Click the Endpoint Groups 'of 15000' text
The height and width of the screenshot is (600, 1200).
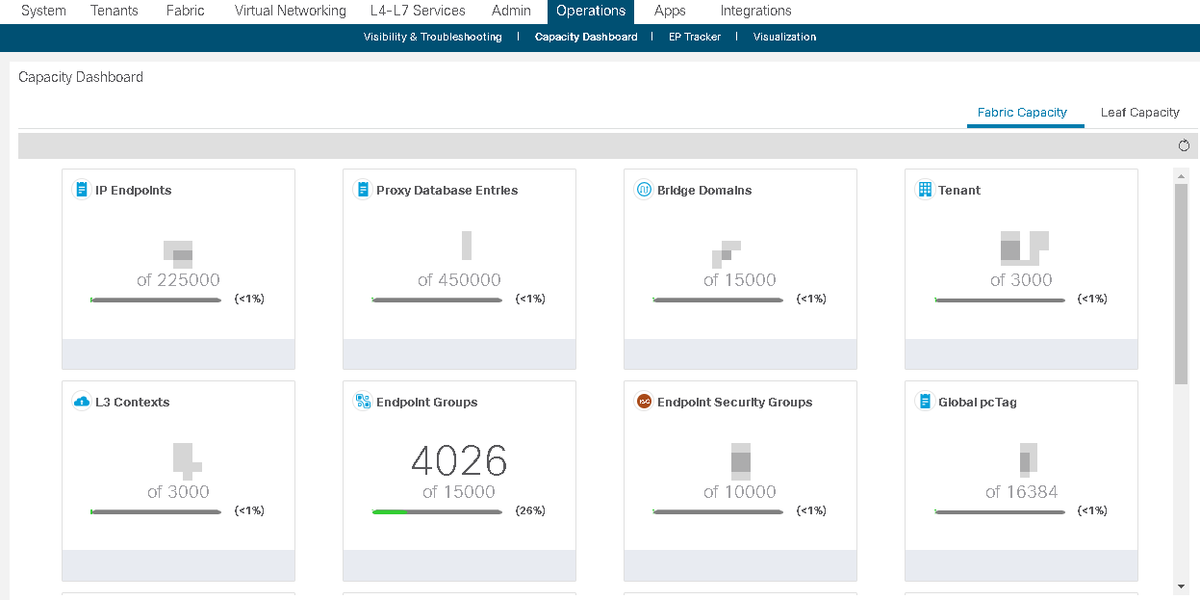click(x=459, y=492)
